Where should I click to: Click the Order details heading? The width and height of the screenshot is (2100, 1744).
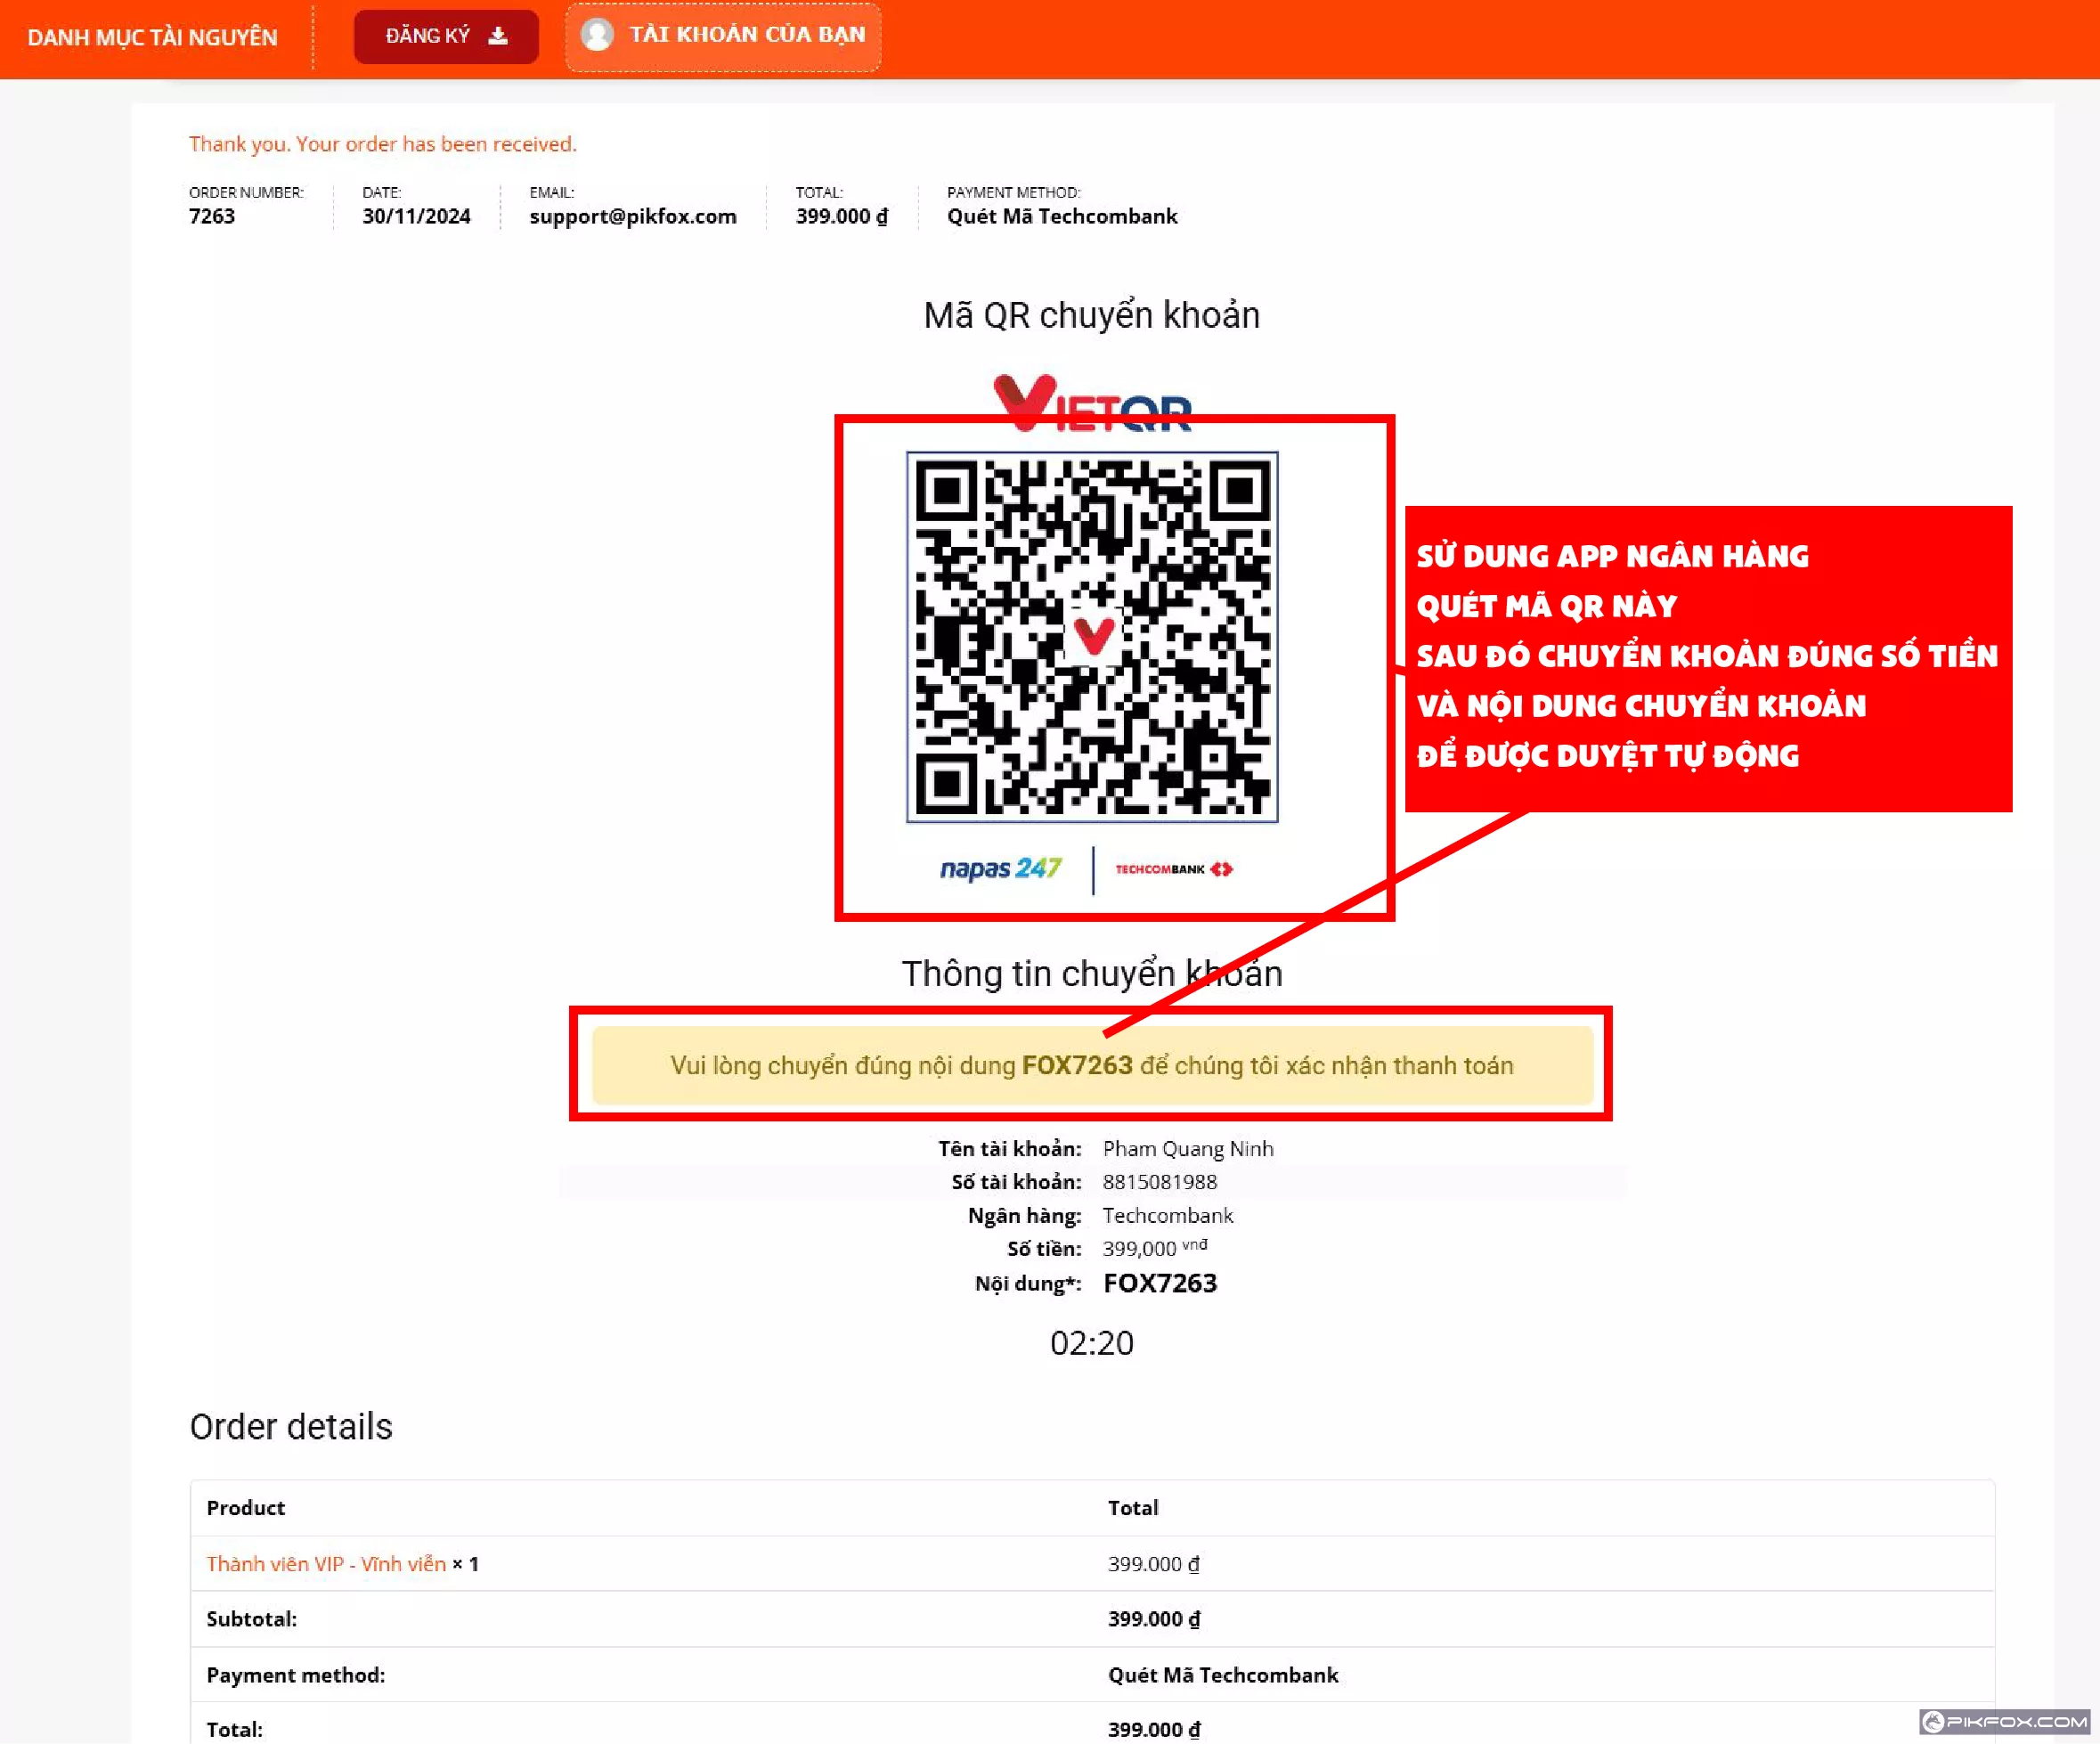291,1427
